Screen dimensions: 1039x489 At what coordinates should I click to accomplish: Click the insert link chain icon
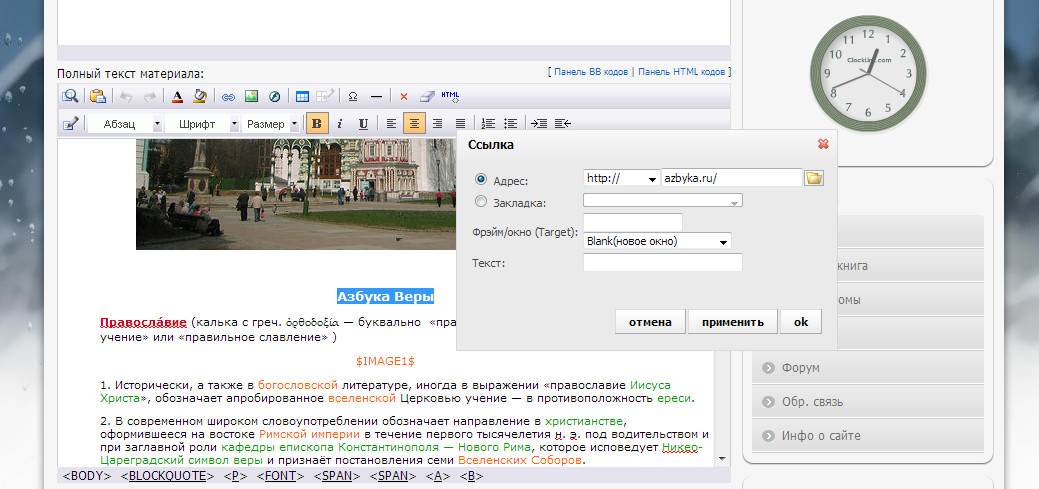coord(228,97)
